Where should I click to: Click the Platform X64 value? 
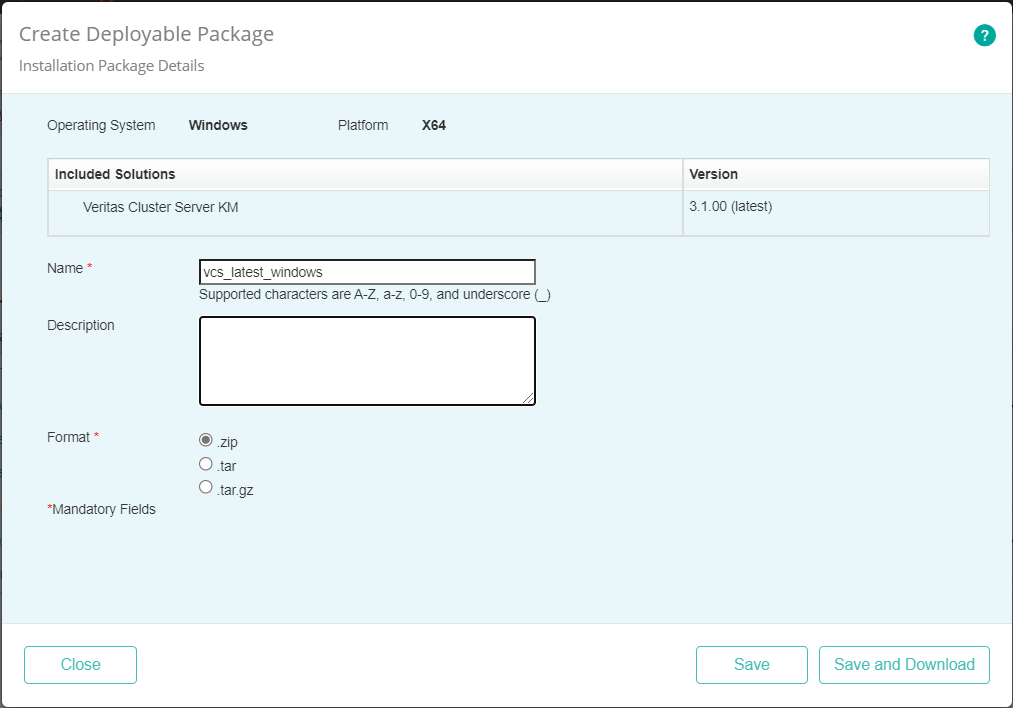click(x=433, y=125)
